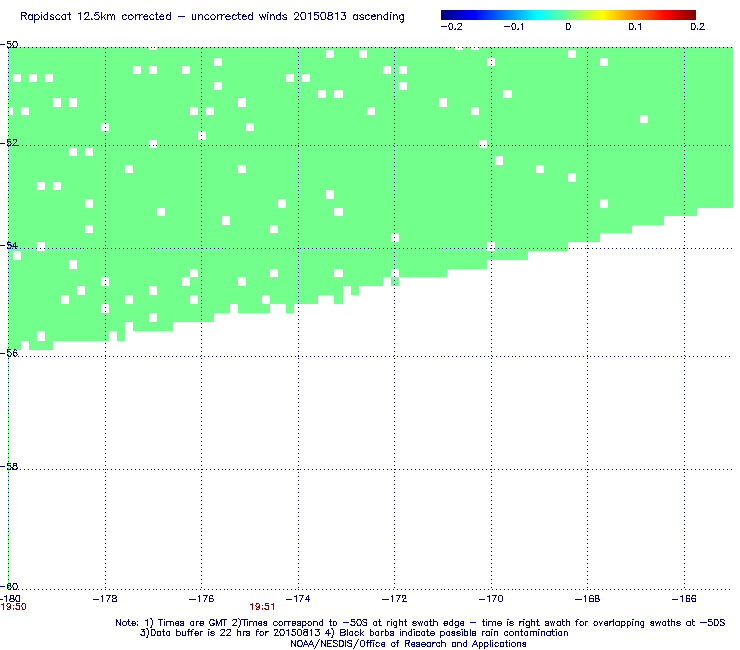Click the -58 latitude axis label

click(9, 466)
